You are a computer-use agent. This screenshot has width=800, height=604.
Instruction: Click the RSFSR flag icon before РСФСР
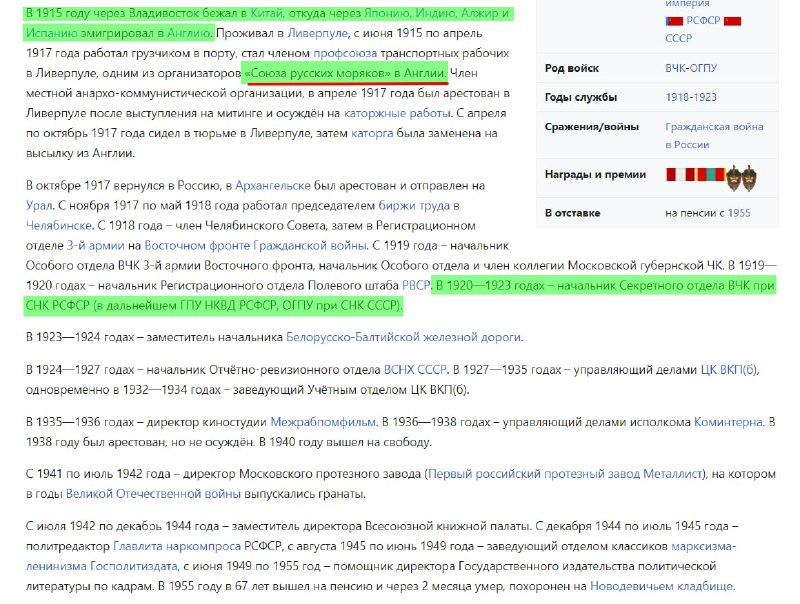point(674,21)
